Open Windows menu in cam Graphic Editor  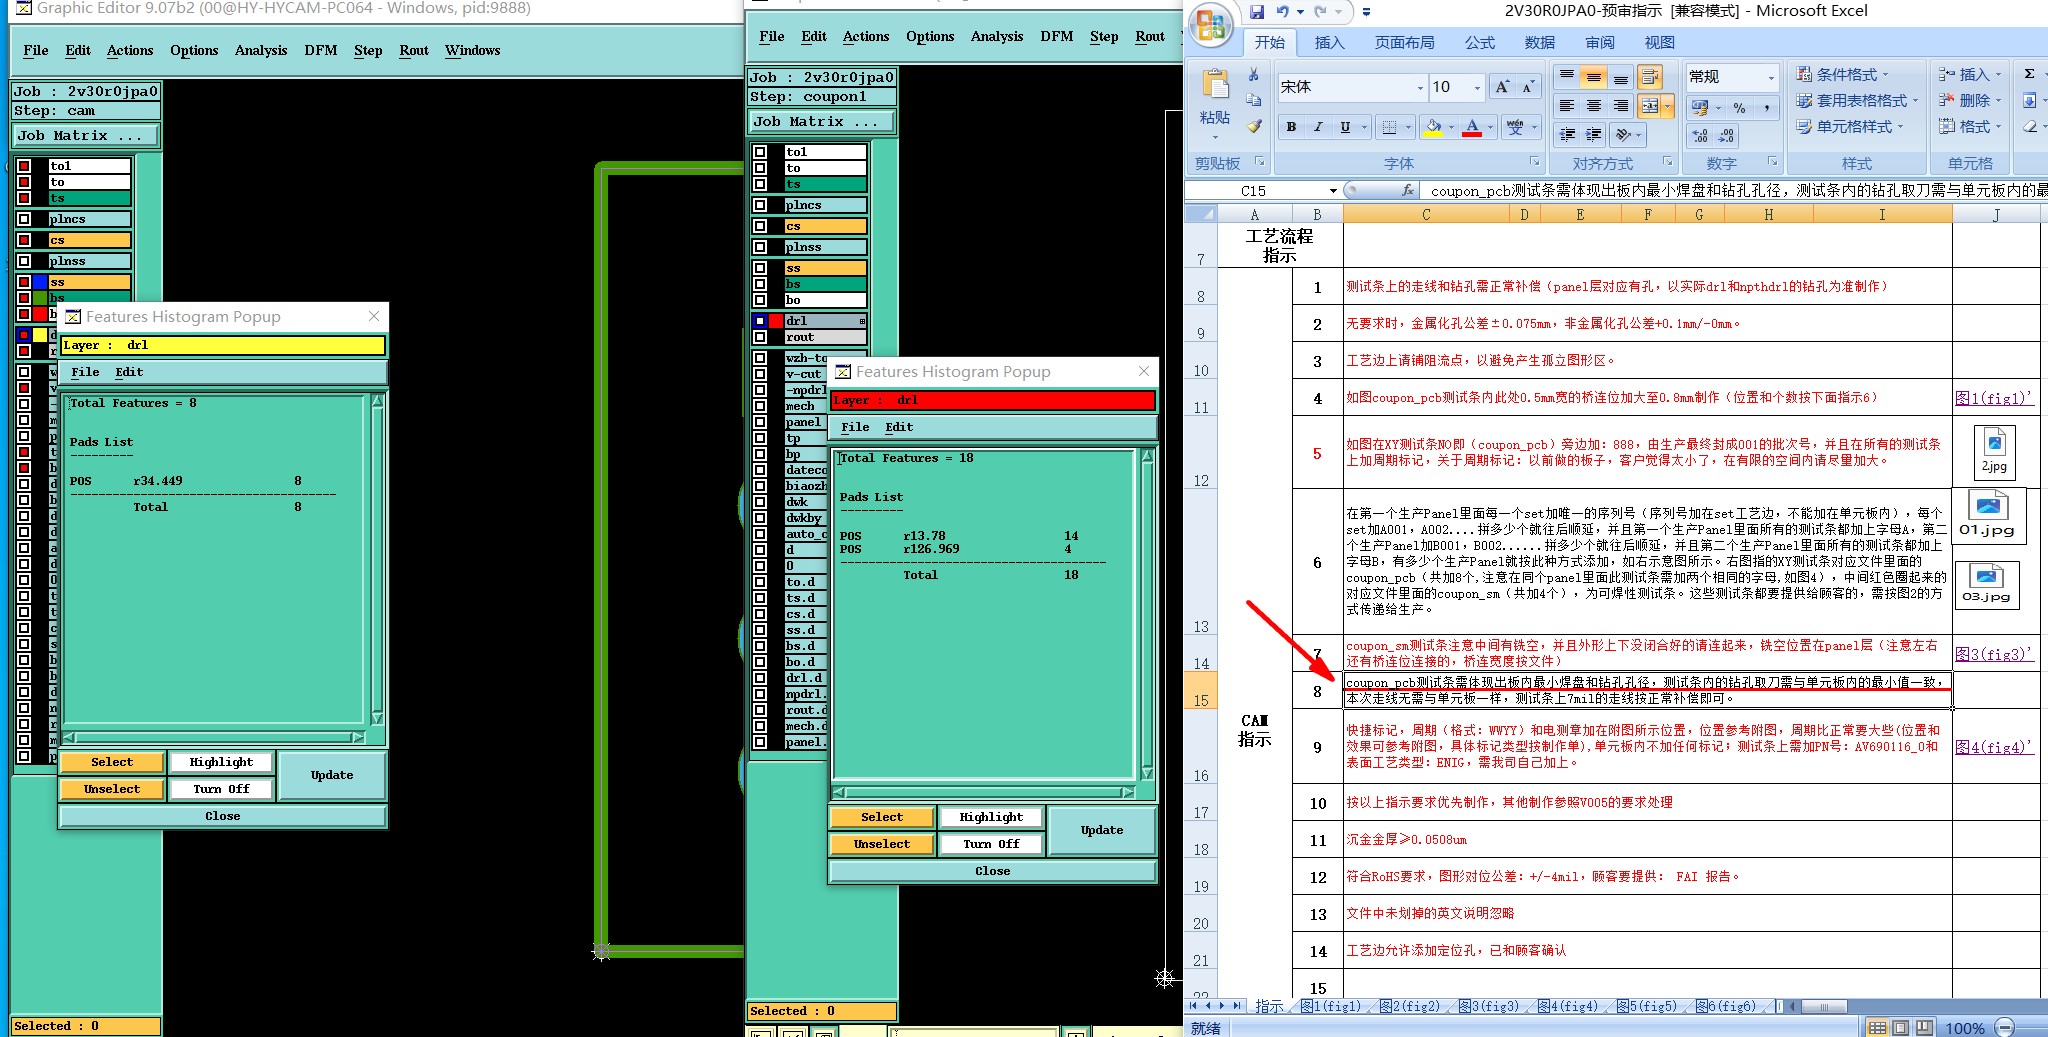(473, 50)
